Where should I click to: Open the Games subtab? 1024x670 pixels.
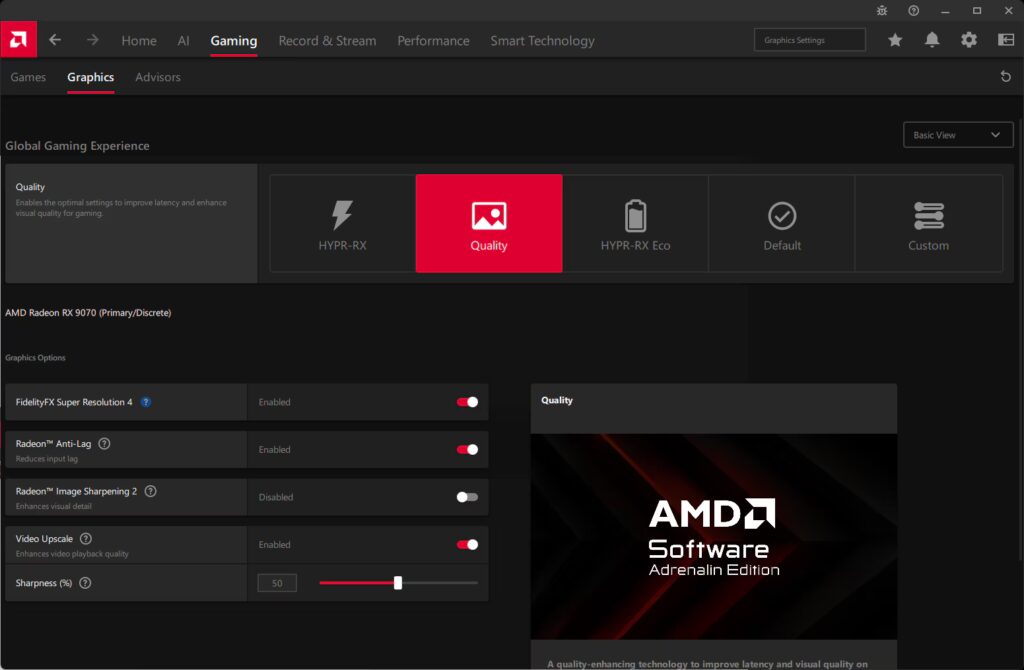point(28,77)
